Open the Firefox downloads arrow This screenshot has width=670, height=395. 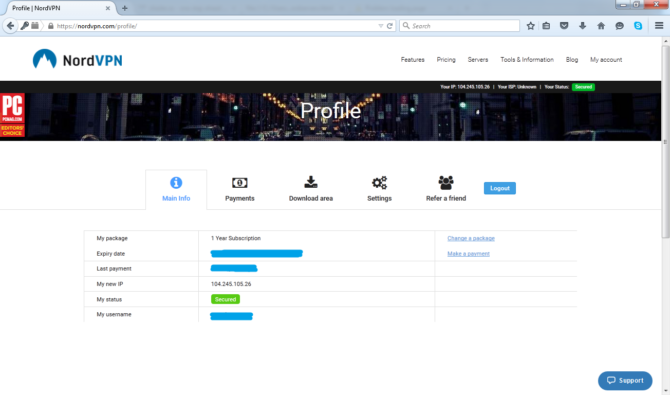(582, 26)
